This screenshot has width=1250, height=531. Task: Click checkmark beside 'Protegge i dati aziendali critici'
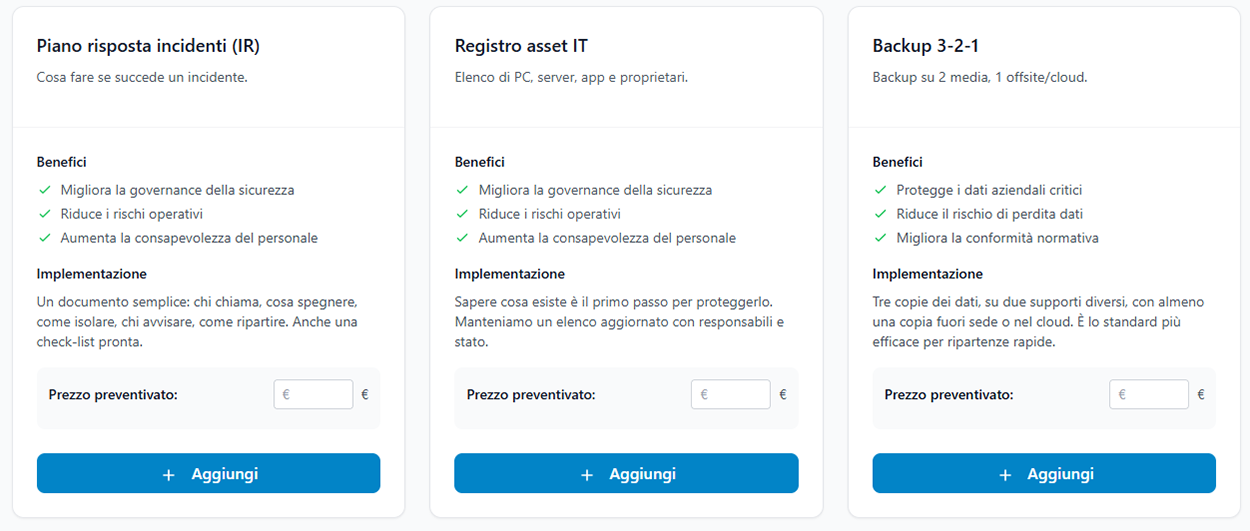point(880,190)
